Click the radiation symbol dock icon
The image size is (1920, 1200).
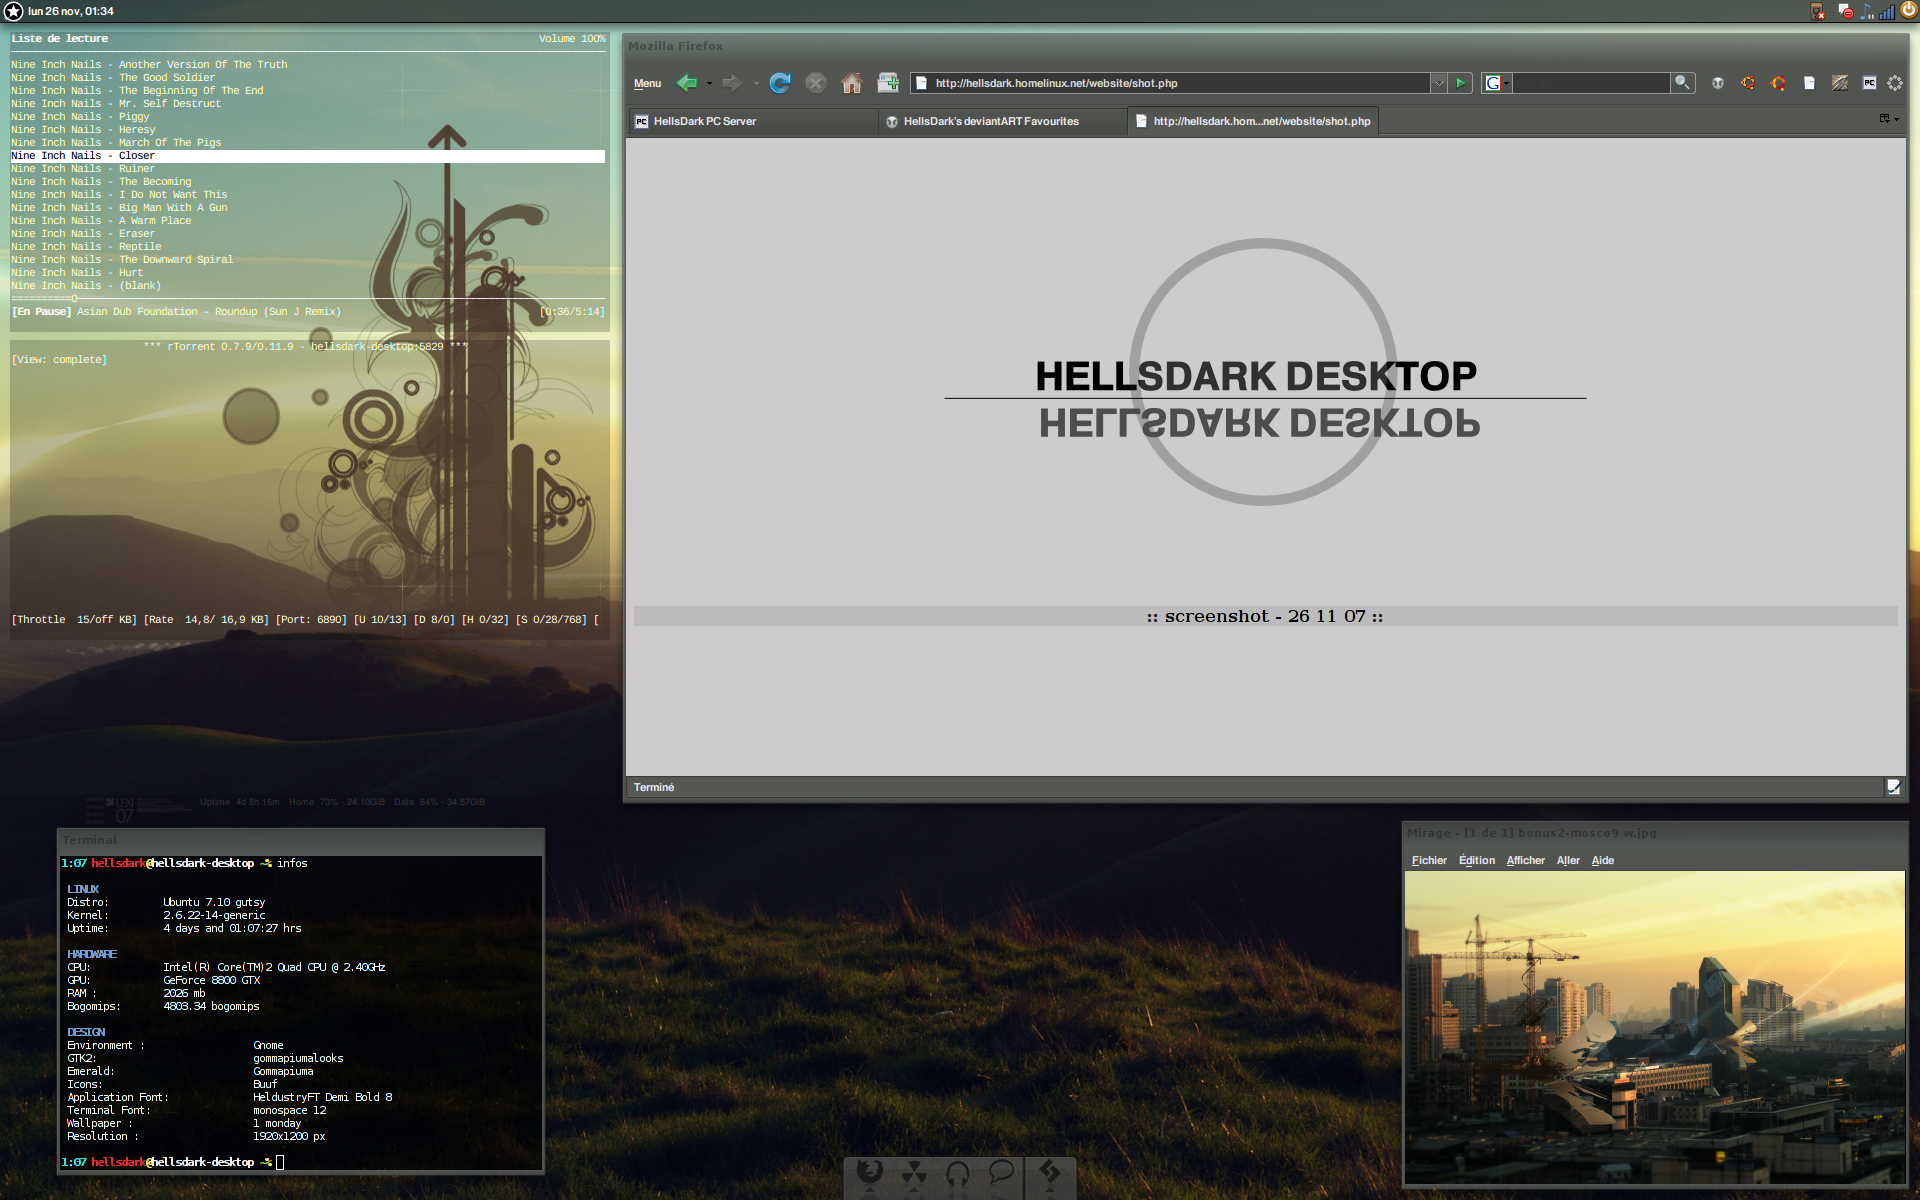pos(914,1173)
